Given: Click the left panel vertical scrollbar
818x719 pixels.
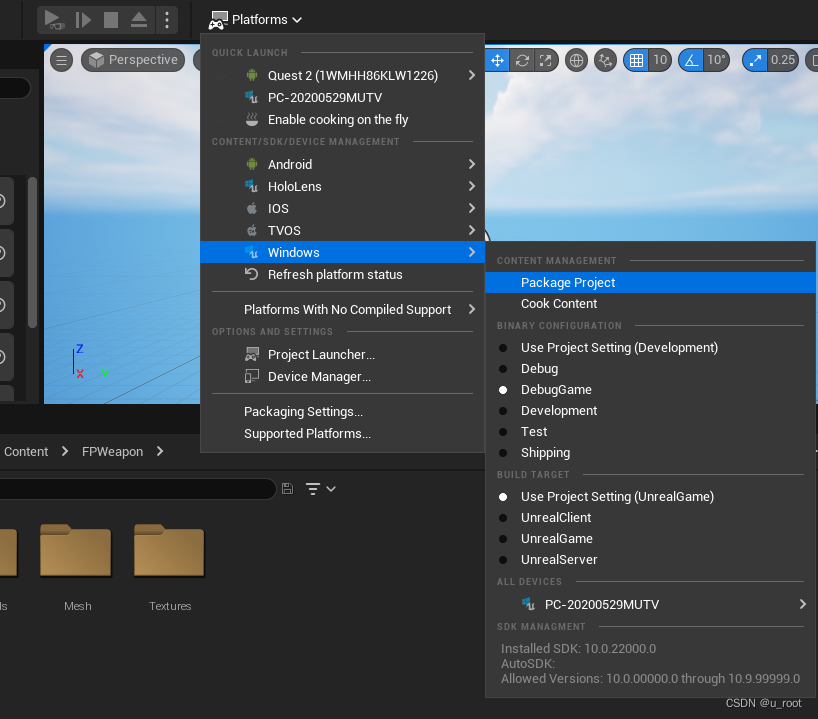Looking at the screenshot, I should coord(32,253).
